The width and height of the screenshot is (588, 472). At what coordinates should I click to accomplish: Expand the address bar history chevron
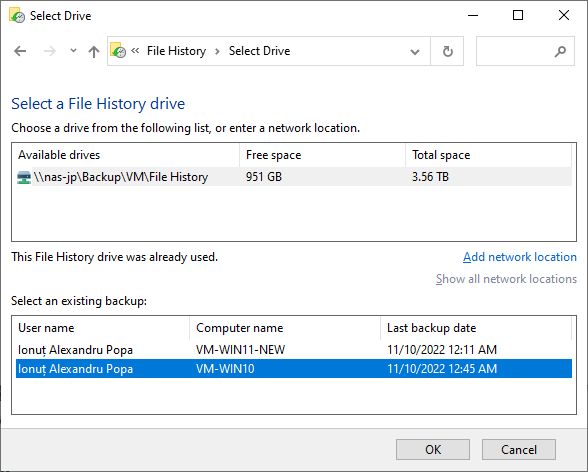pos(415,52)
